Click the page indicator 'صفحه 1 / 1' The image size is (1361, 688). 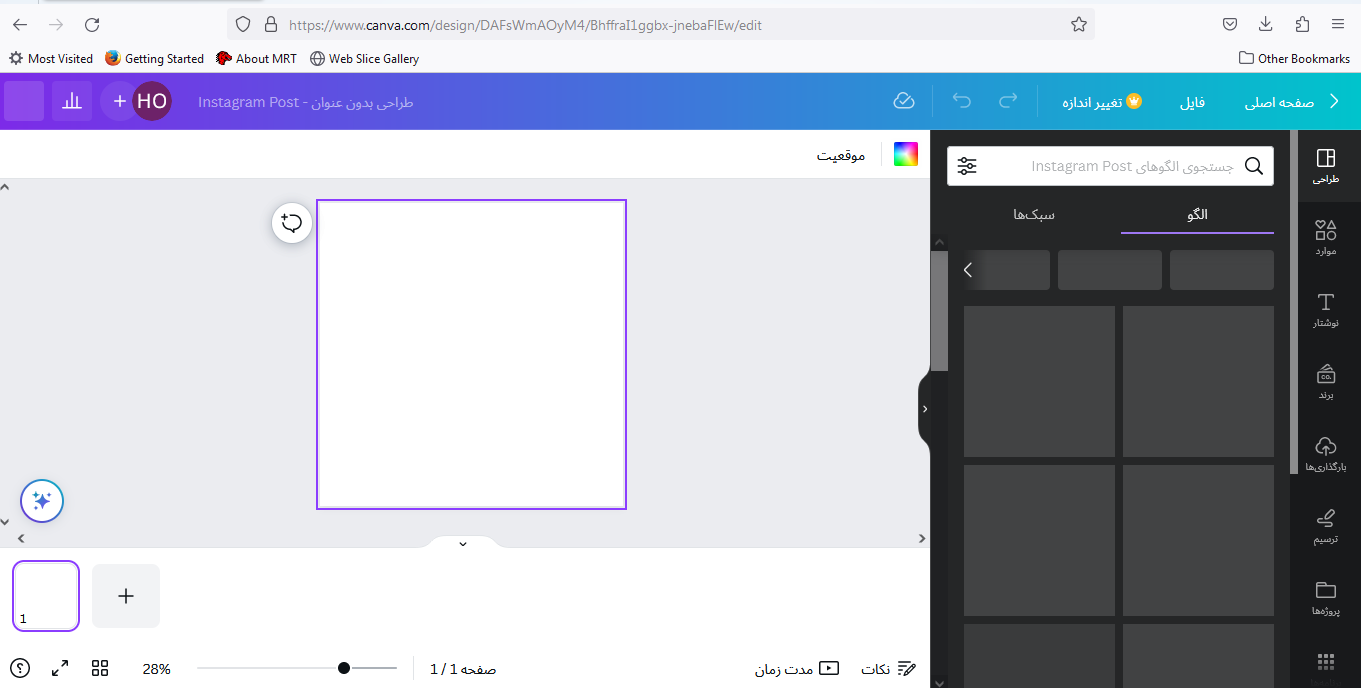[x=463, y=669]
